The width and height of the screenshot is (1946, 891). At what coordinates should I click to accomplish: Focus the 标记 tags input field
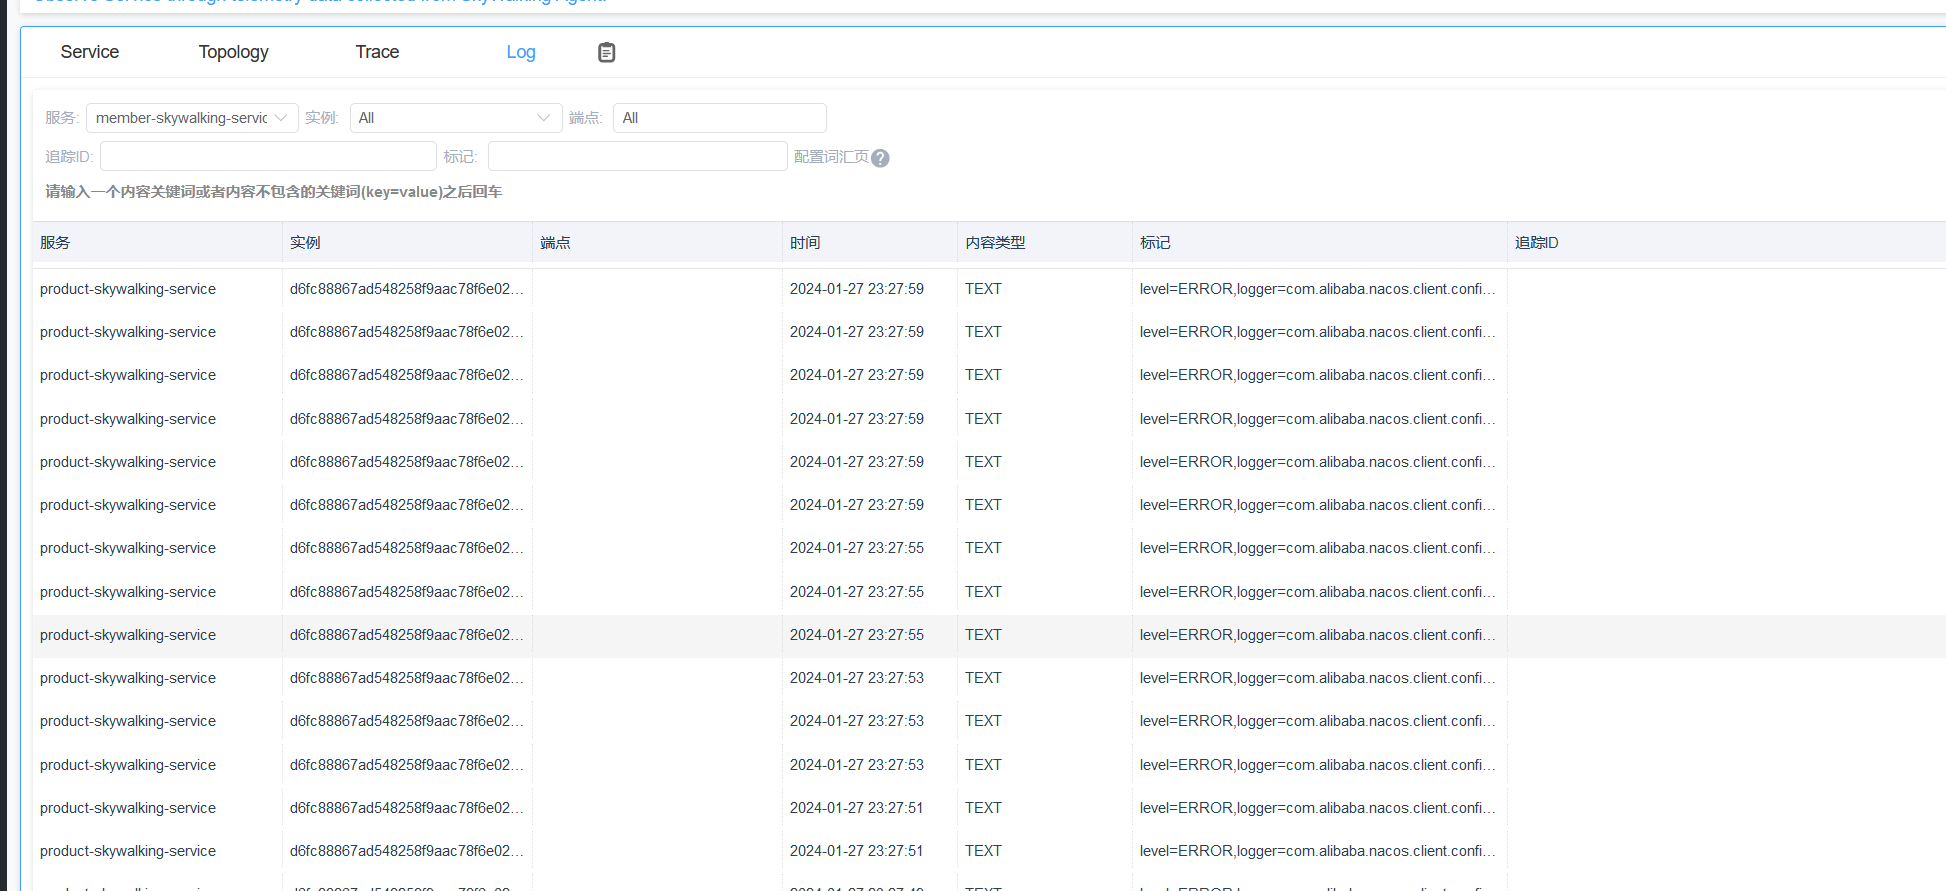(x=638, y=156)
